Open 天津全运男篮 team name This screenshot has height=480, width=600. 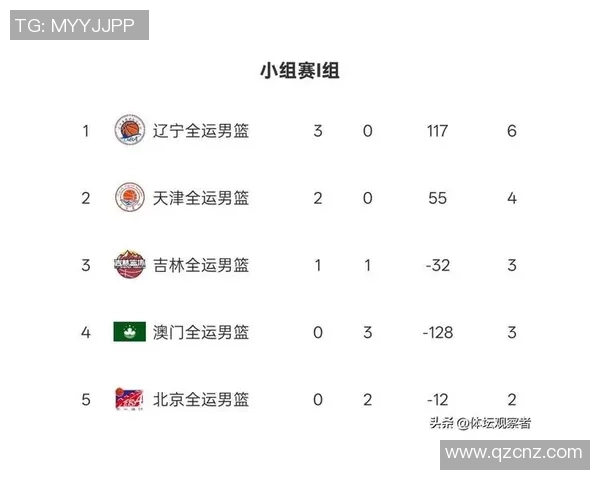[201, 198]
